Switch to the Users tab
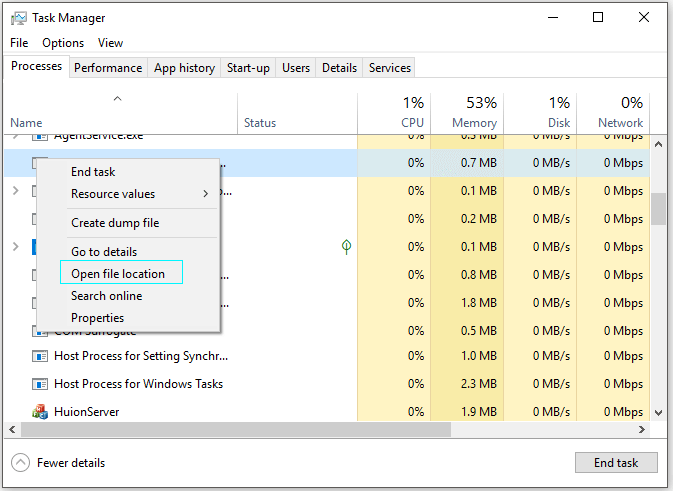Viewport: 673px width, 493px height. (296, 68)
